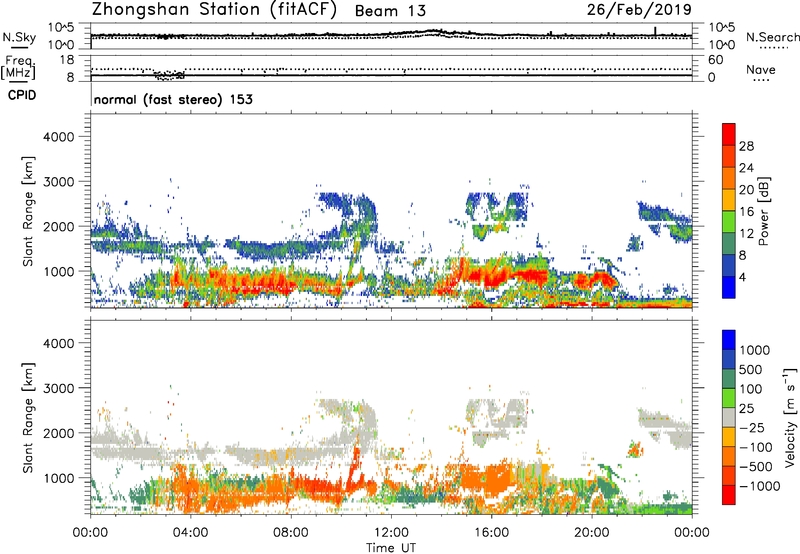Click the red bottom segment of velocity colorbar

tap(729, 495)
